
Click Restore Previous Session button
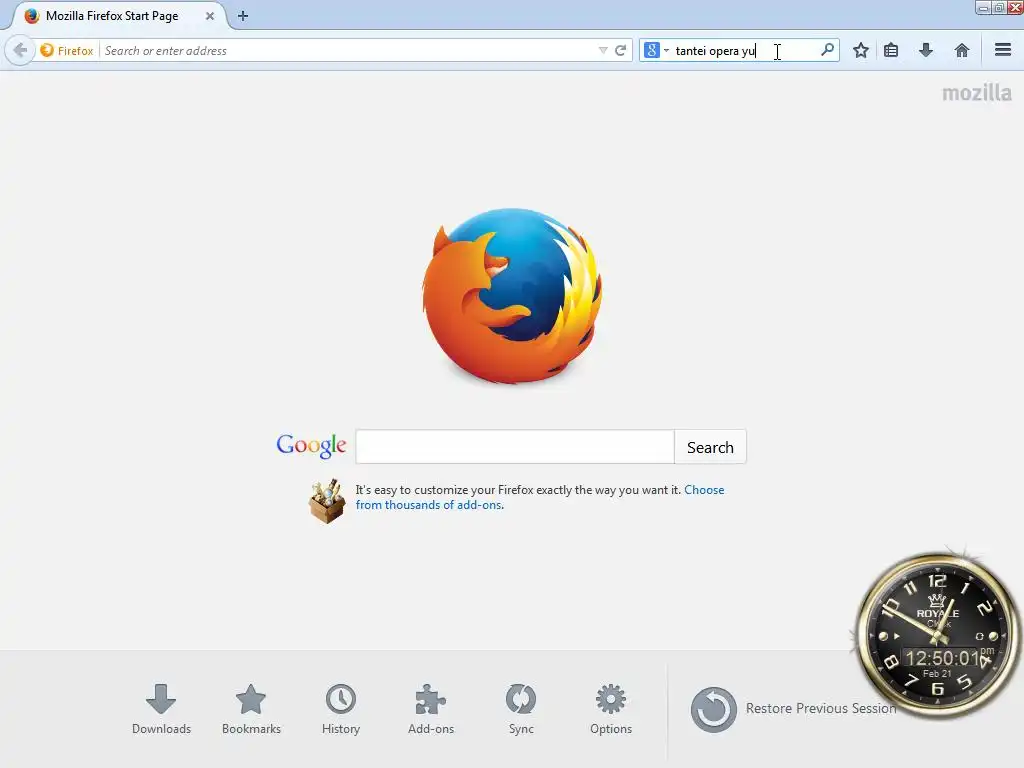(x=793, y=709)
